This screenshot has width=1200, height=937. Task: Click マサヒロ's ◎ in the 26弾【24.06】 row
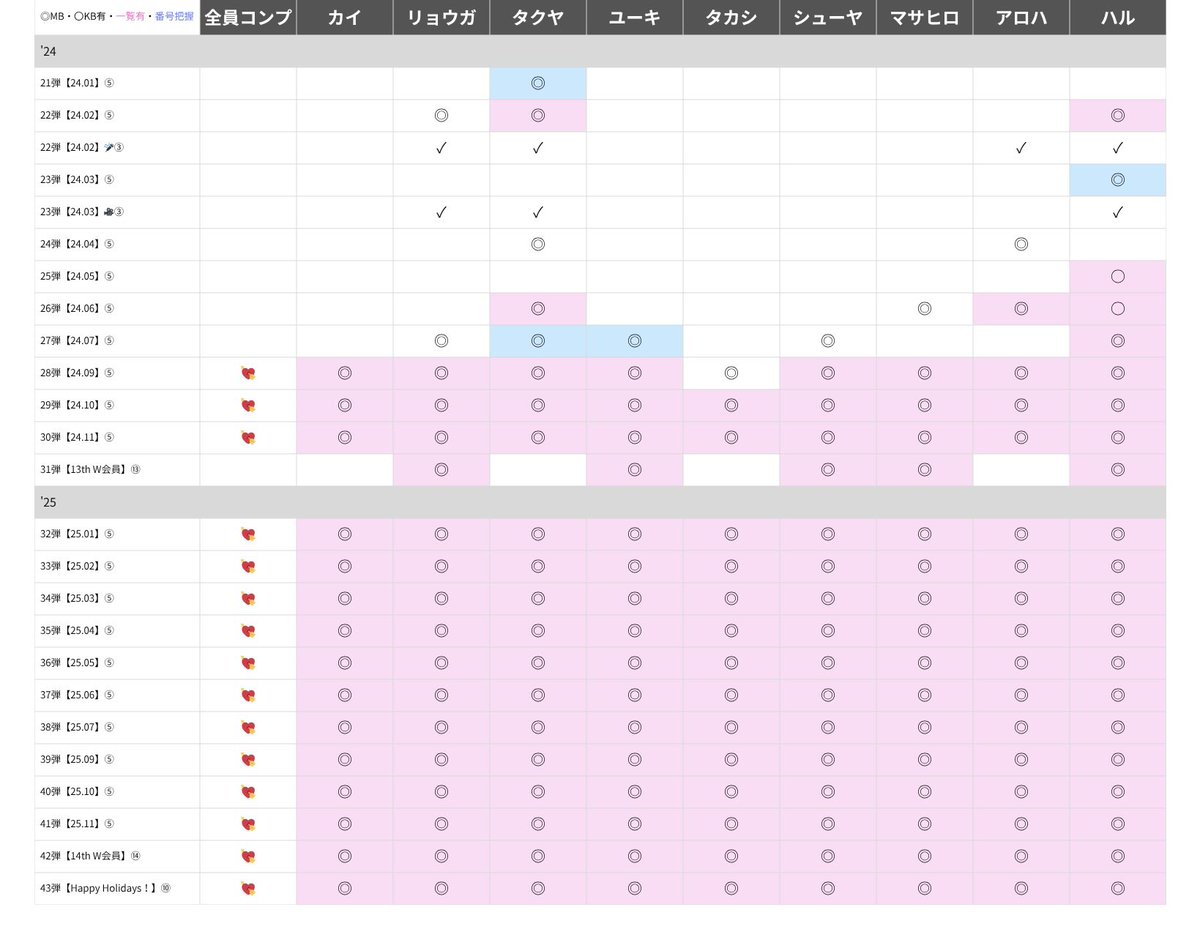(x=924, y=309)
